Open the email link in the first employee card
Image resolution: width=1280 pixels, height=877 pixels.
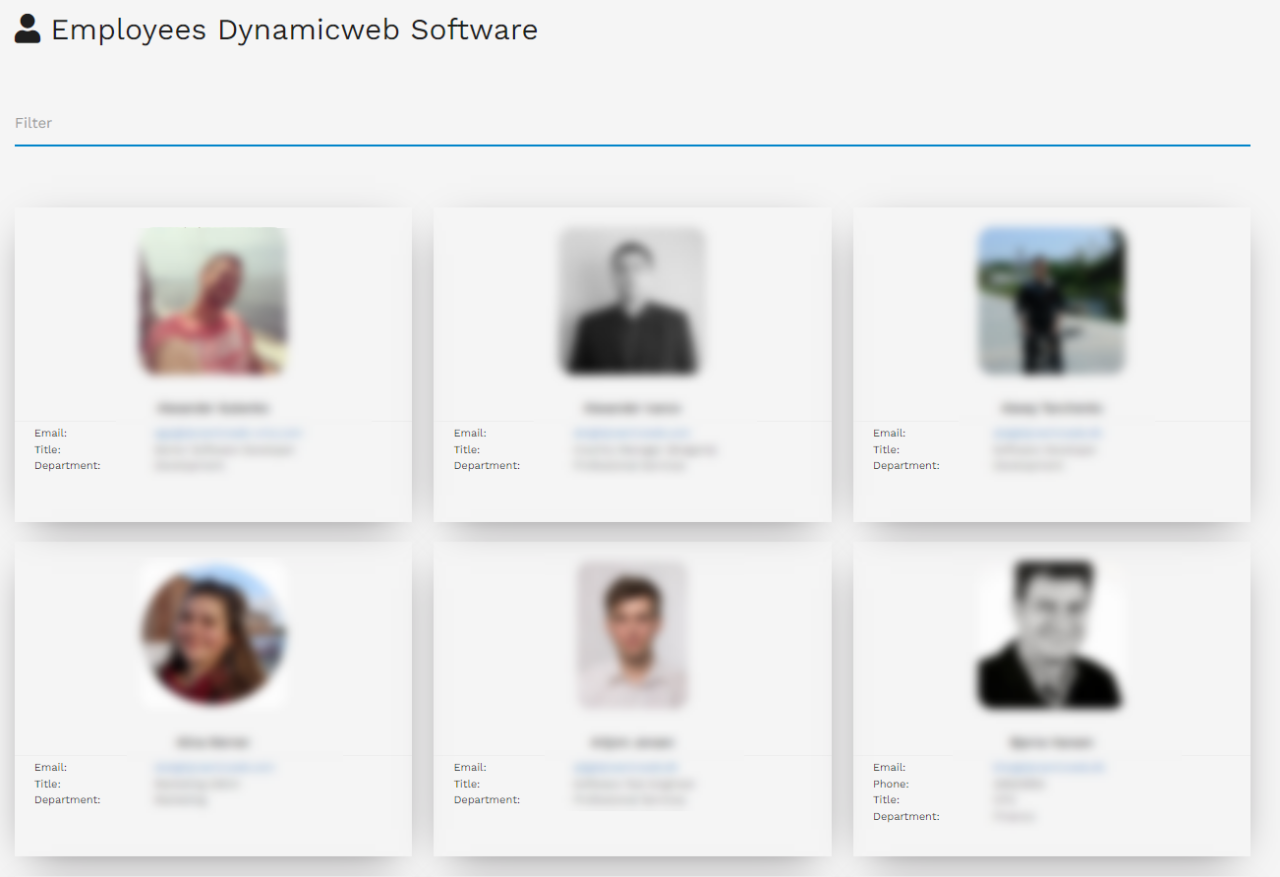[x=228, y=433]
